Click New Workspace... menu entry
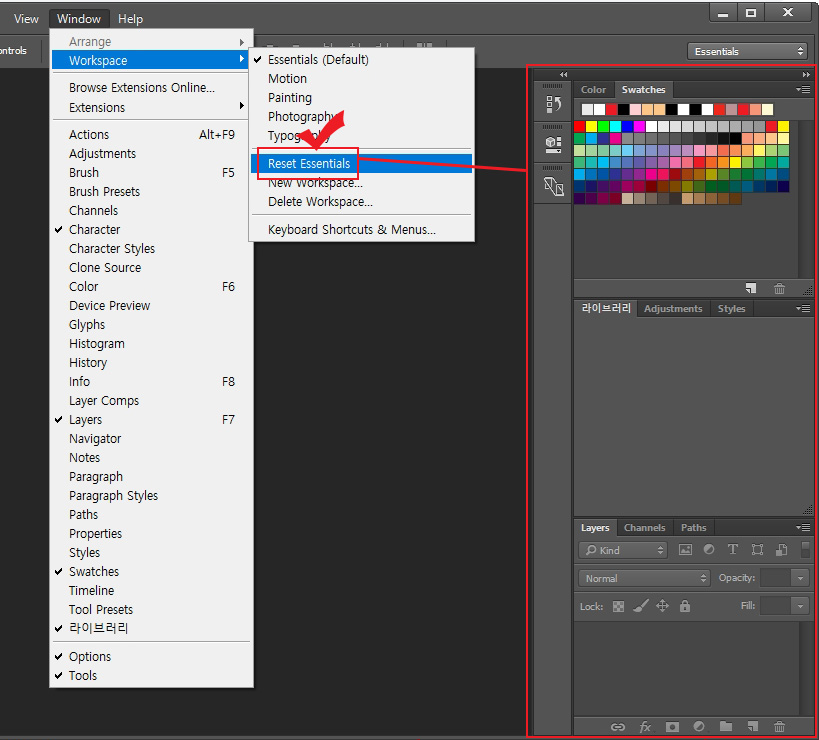Image resolution: width=819 pixels, height=740 pixels. coord(361,183)
